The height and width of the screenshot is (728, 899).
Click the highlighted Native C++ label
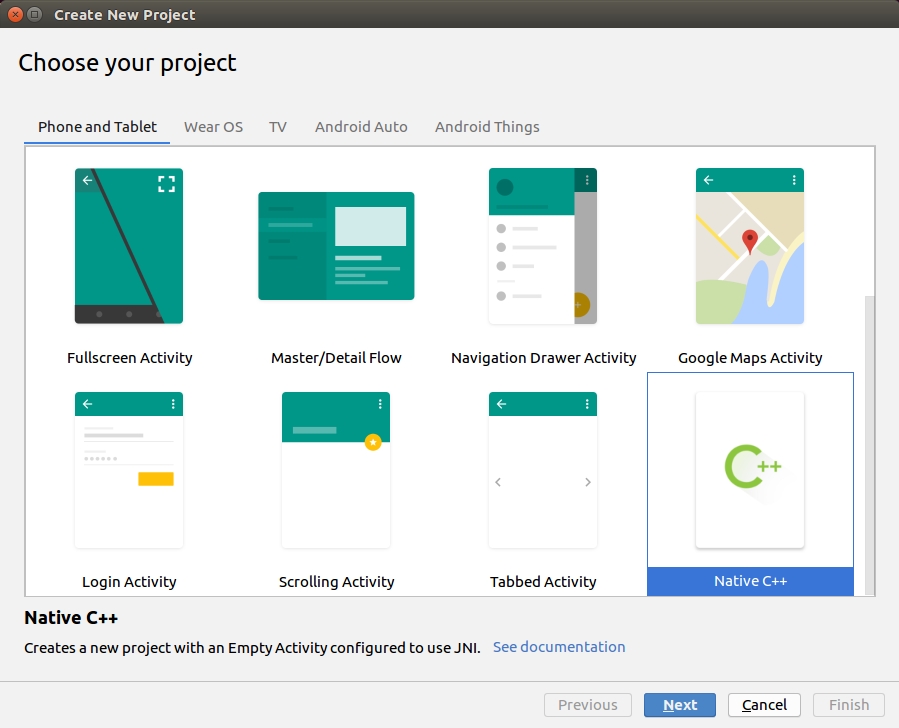point(750,581)
